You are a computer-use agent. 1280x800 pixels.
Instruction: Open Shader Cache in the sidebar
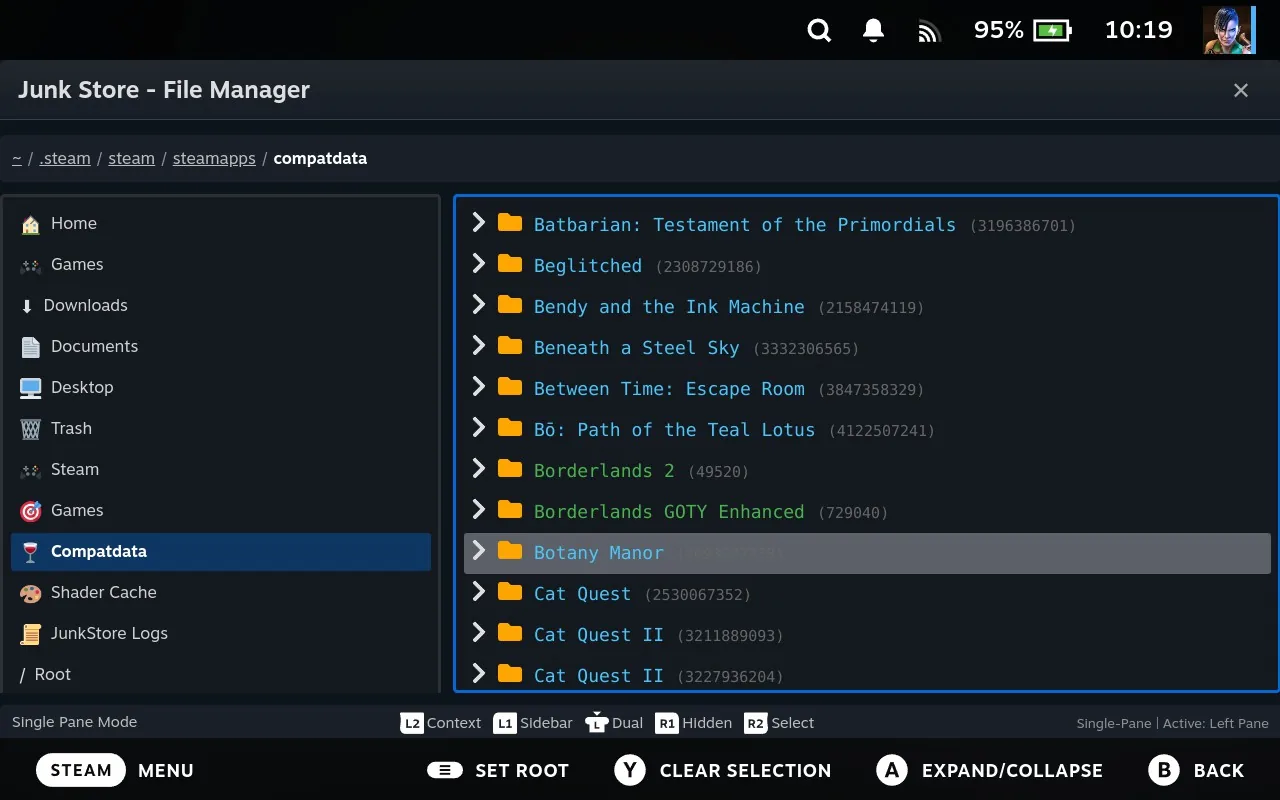(221, 593)
